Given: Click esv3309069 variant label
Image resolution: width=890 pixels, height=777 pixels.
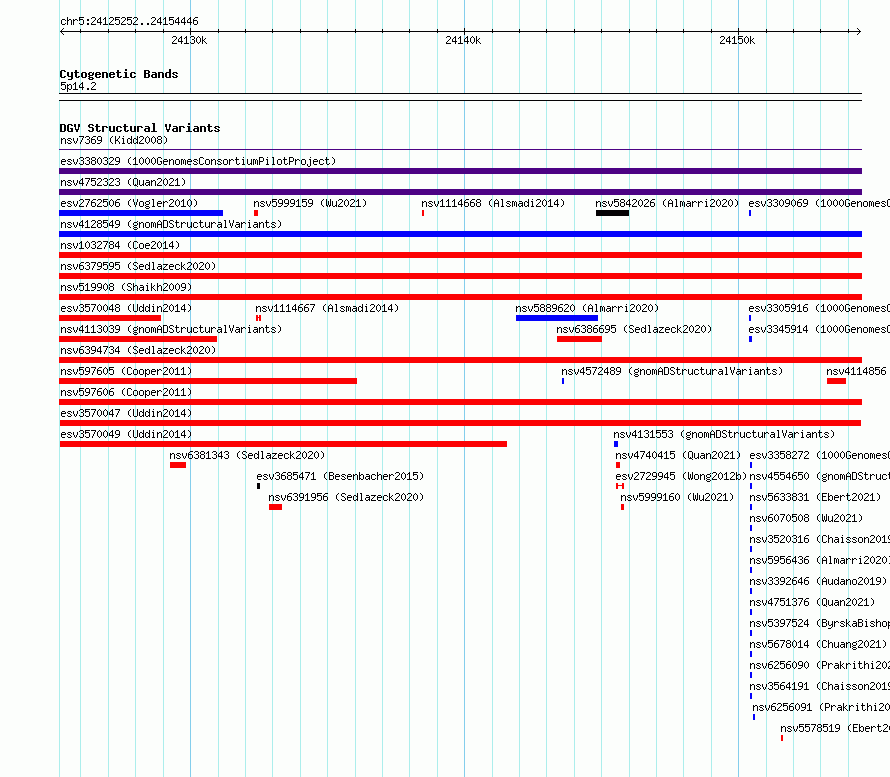Looking at the screenshot, I should (x=818, y=203).
